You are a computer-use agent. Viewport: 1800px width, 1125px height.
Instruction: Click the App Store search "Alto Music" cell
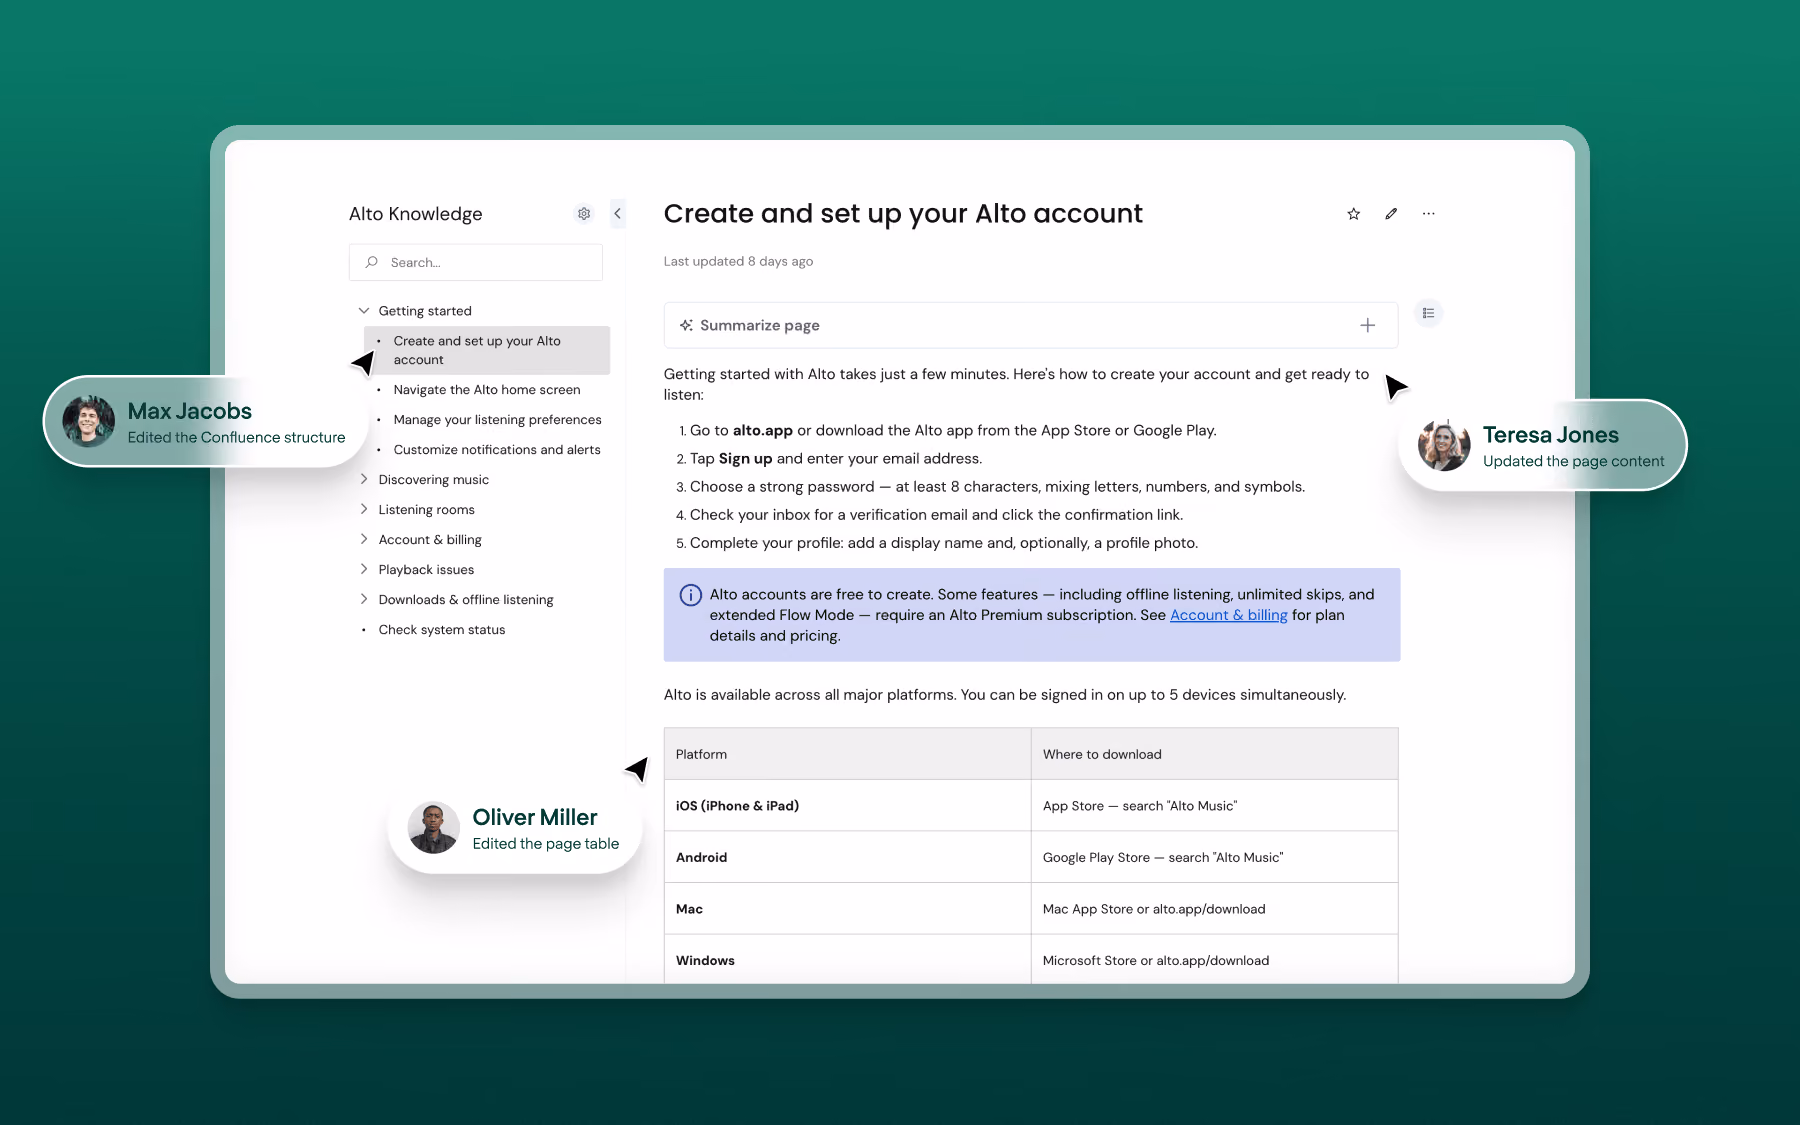point(1215,806)
